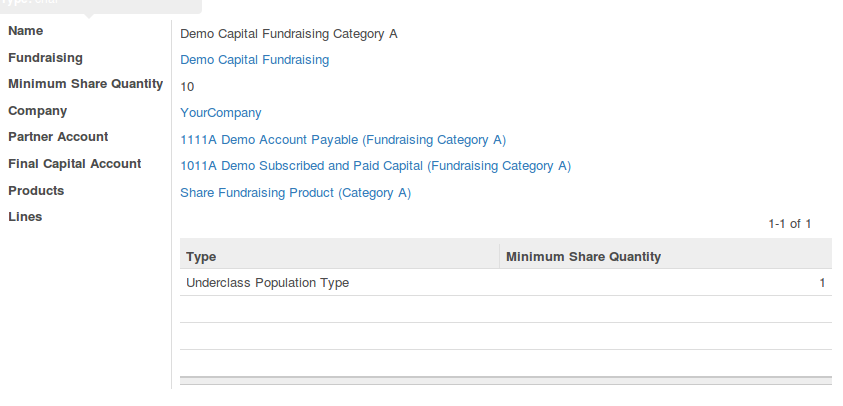Click the 1-1 of 1 pager indicator
This screenshot has width=843, height=406.
click(789, 224)
